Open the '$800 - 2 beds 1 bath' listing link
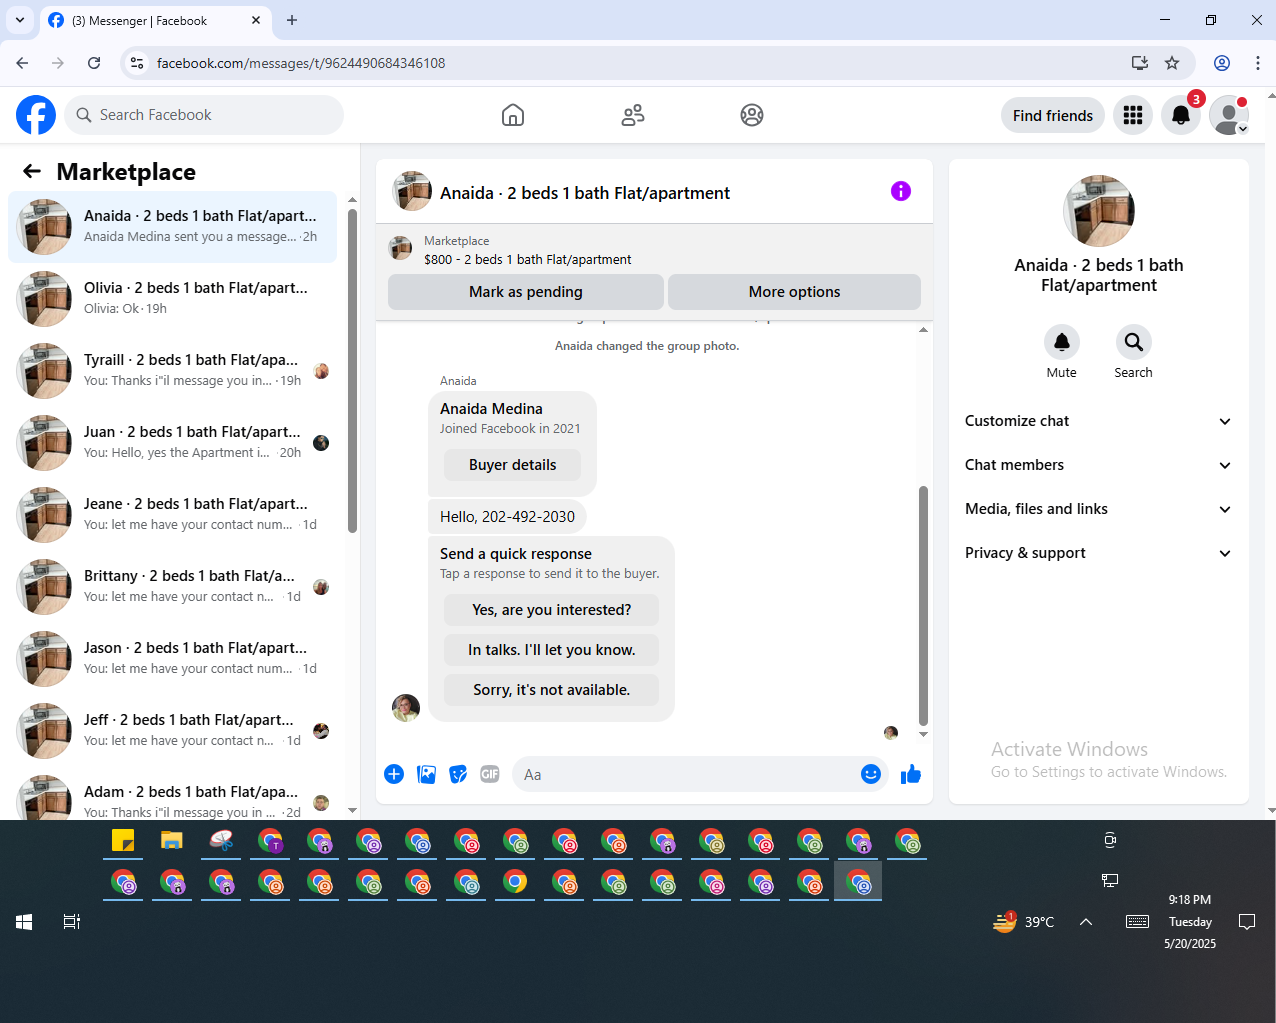This screenshot has width=1276, height=1023. point(527,259)
